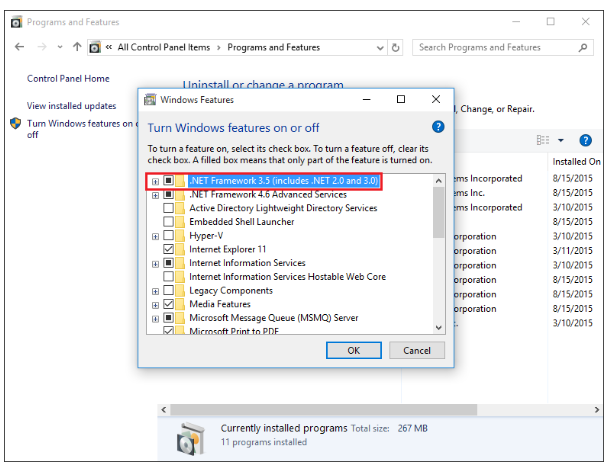The height and width of the screenshot is (467, 611).
Task: Open View installed updates link
Action: (x=71, y=106)
